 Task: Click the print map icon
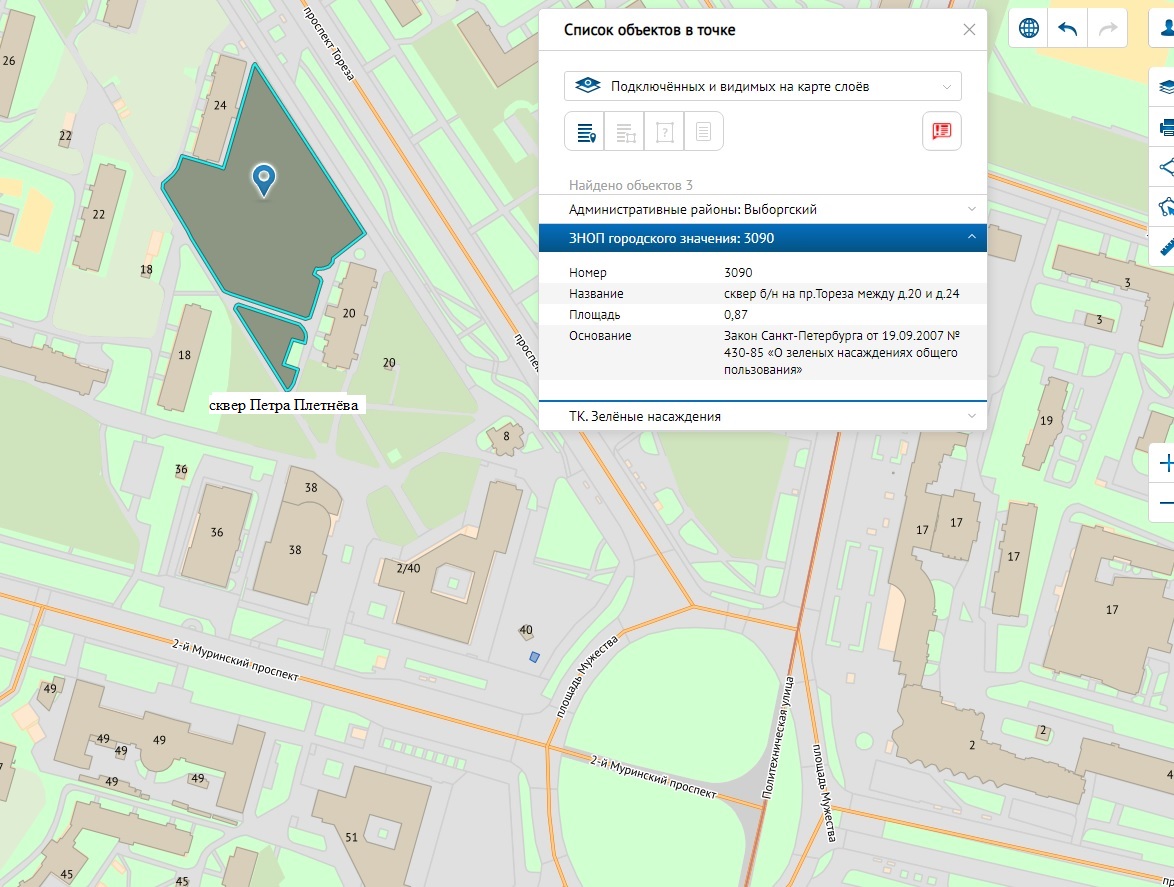click(x=1165, y=127)
